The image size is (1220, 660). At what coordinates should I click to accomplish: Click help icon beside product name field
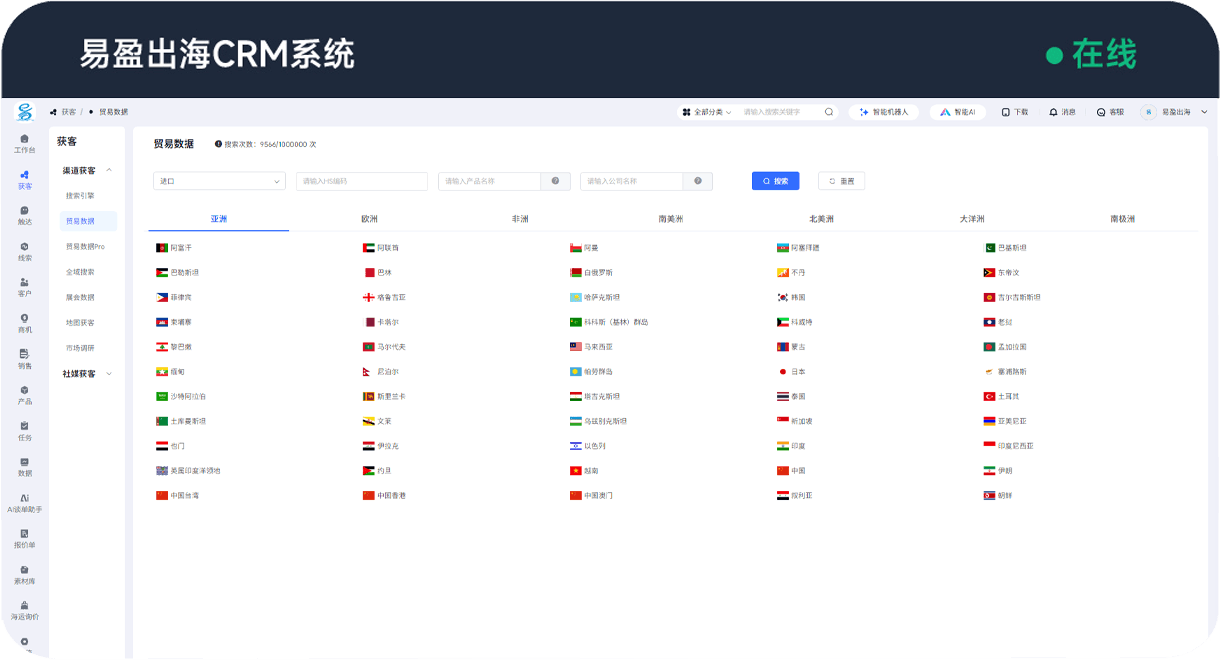[555, 181]
